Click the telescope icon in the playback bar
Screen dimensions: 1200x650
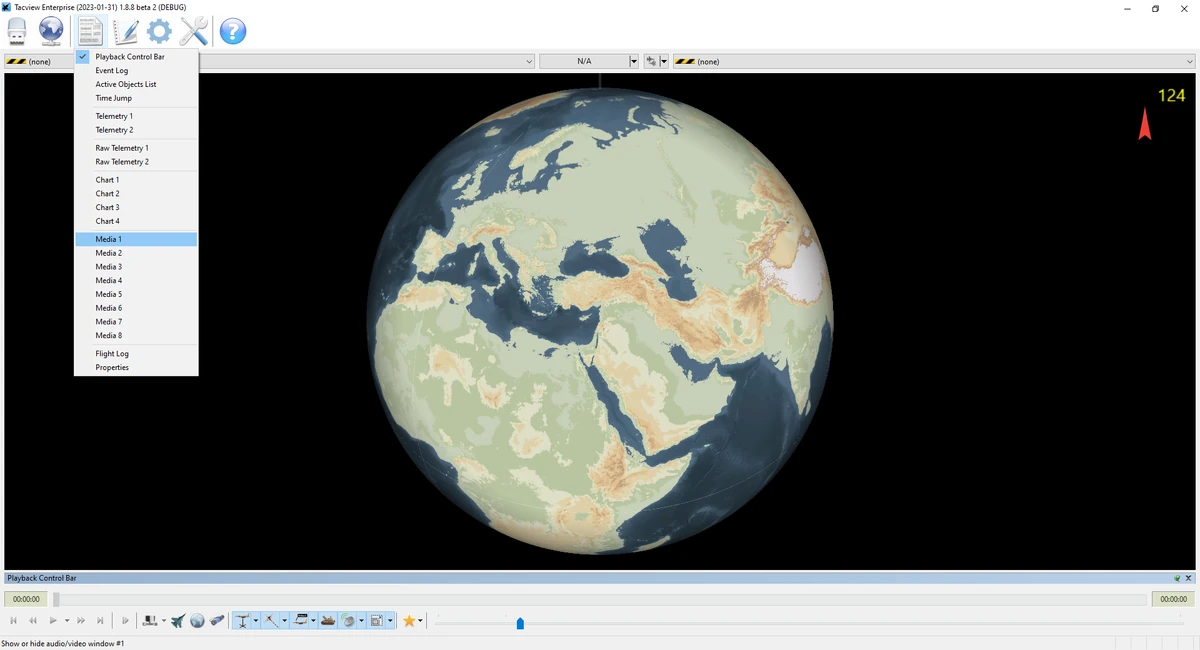click(218, 620)
